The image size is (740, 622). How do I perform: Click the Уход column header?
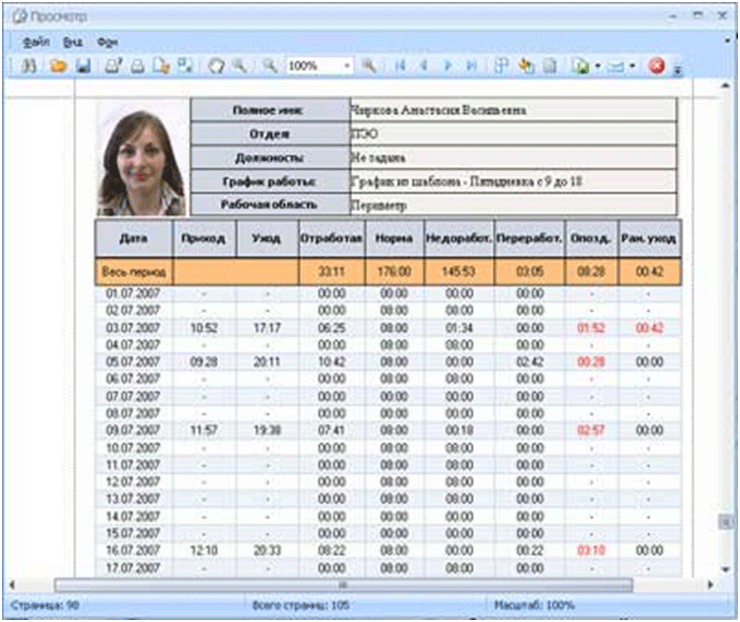[267, 238]
